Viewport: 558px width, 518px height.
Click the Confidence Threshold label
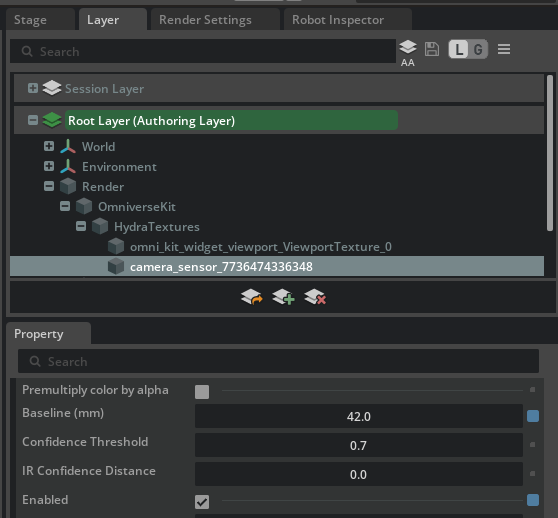coord(85,442)
